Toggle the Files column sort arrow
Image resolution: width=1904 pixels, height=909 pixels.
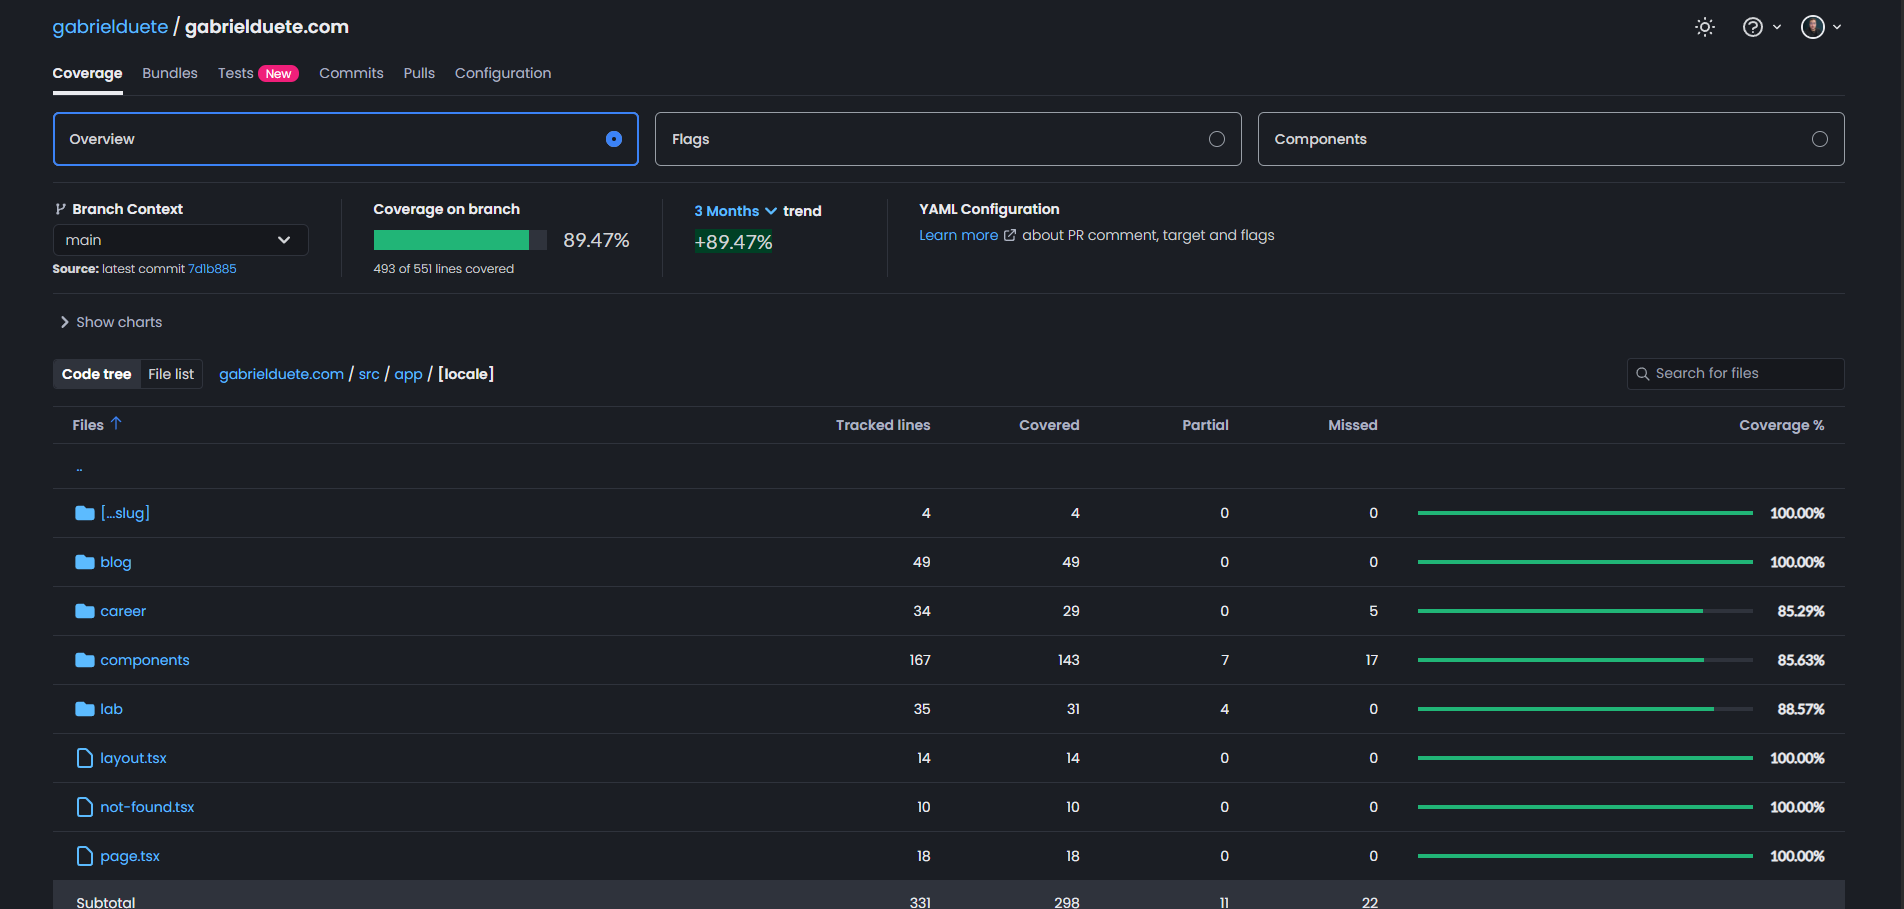tap(117, 424)
